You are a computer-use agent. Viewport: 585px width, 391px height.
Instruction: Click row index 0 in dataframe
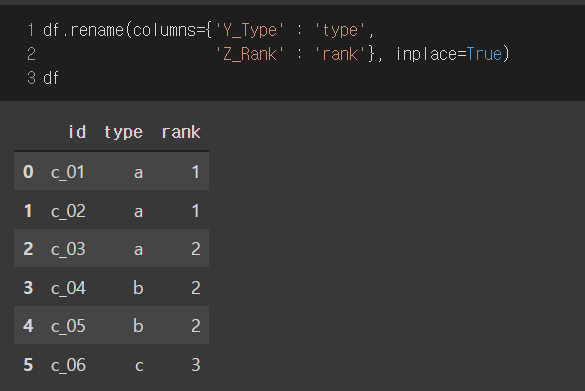click(28, 172)
